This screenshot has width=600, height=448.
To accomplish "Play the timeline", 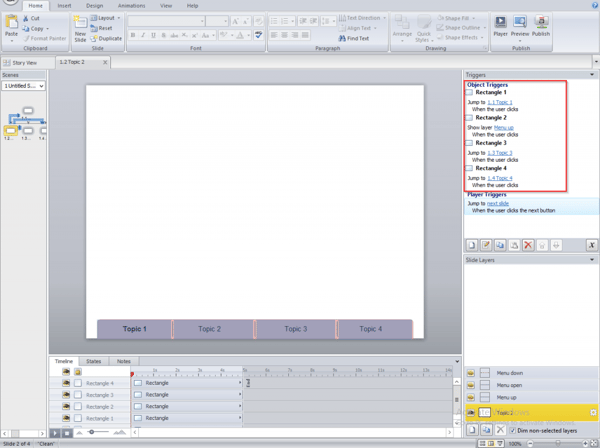I will (55, 433).
